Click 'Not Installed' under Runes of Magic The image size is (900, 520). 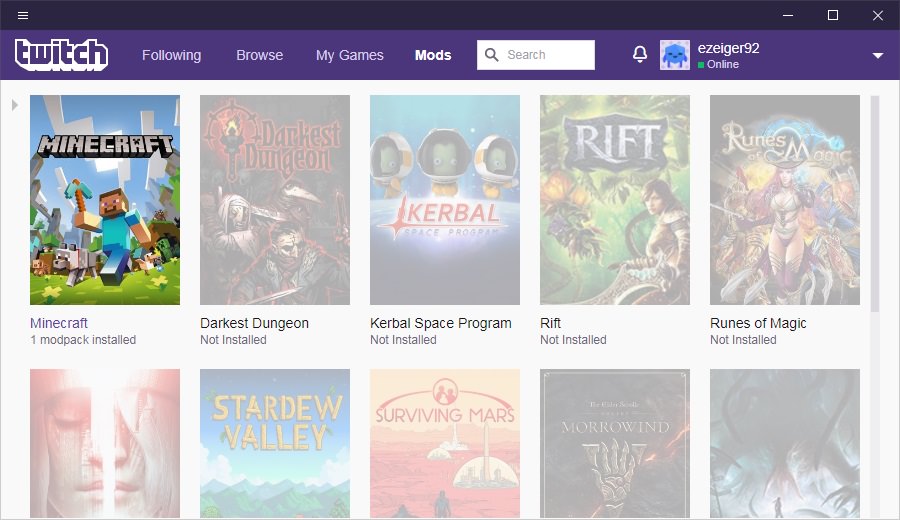coord(743,340)
